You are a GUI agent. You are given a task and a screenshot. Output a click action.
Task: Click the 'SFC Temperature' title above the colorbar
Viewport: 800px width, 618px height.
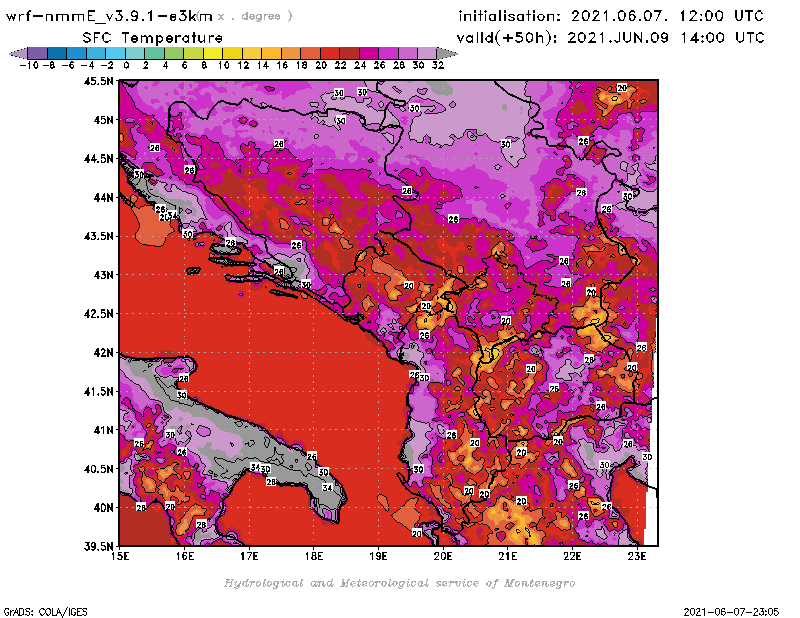137,37
